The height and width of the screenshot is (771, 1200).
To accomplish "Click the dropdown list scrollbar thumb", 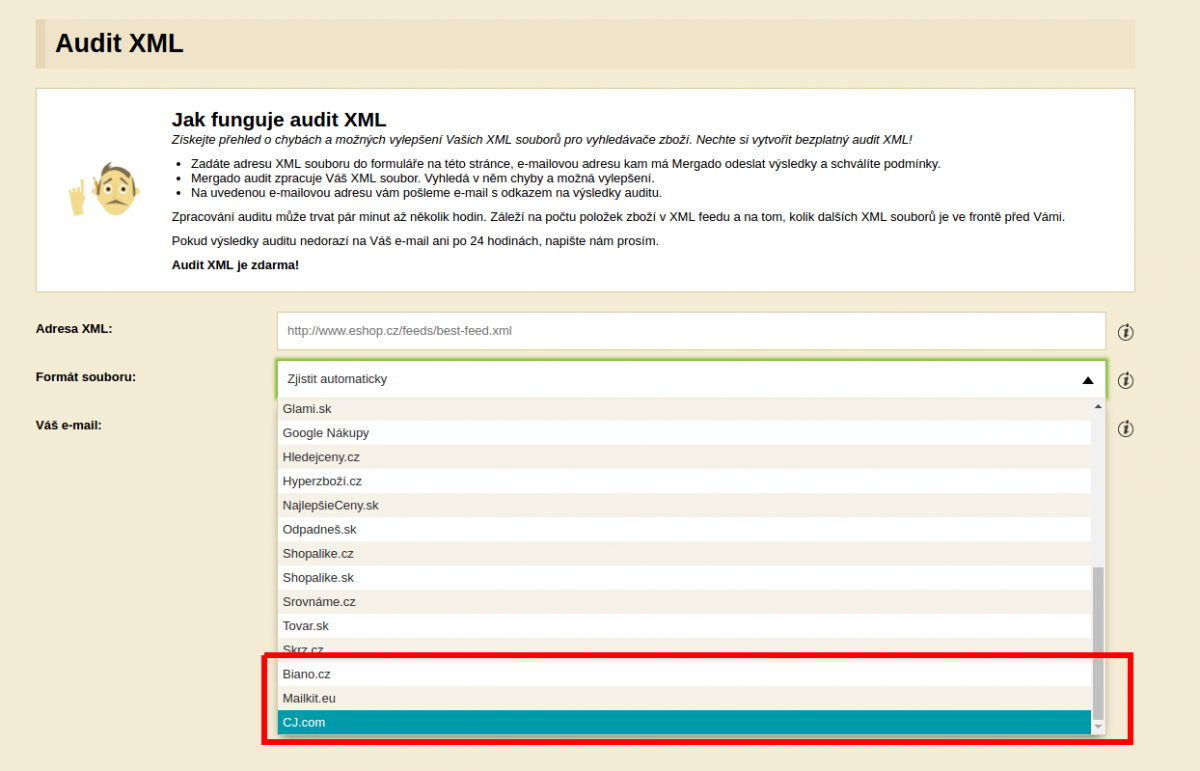I will click(x=1098, y=642).
